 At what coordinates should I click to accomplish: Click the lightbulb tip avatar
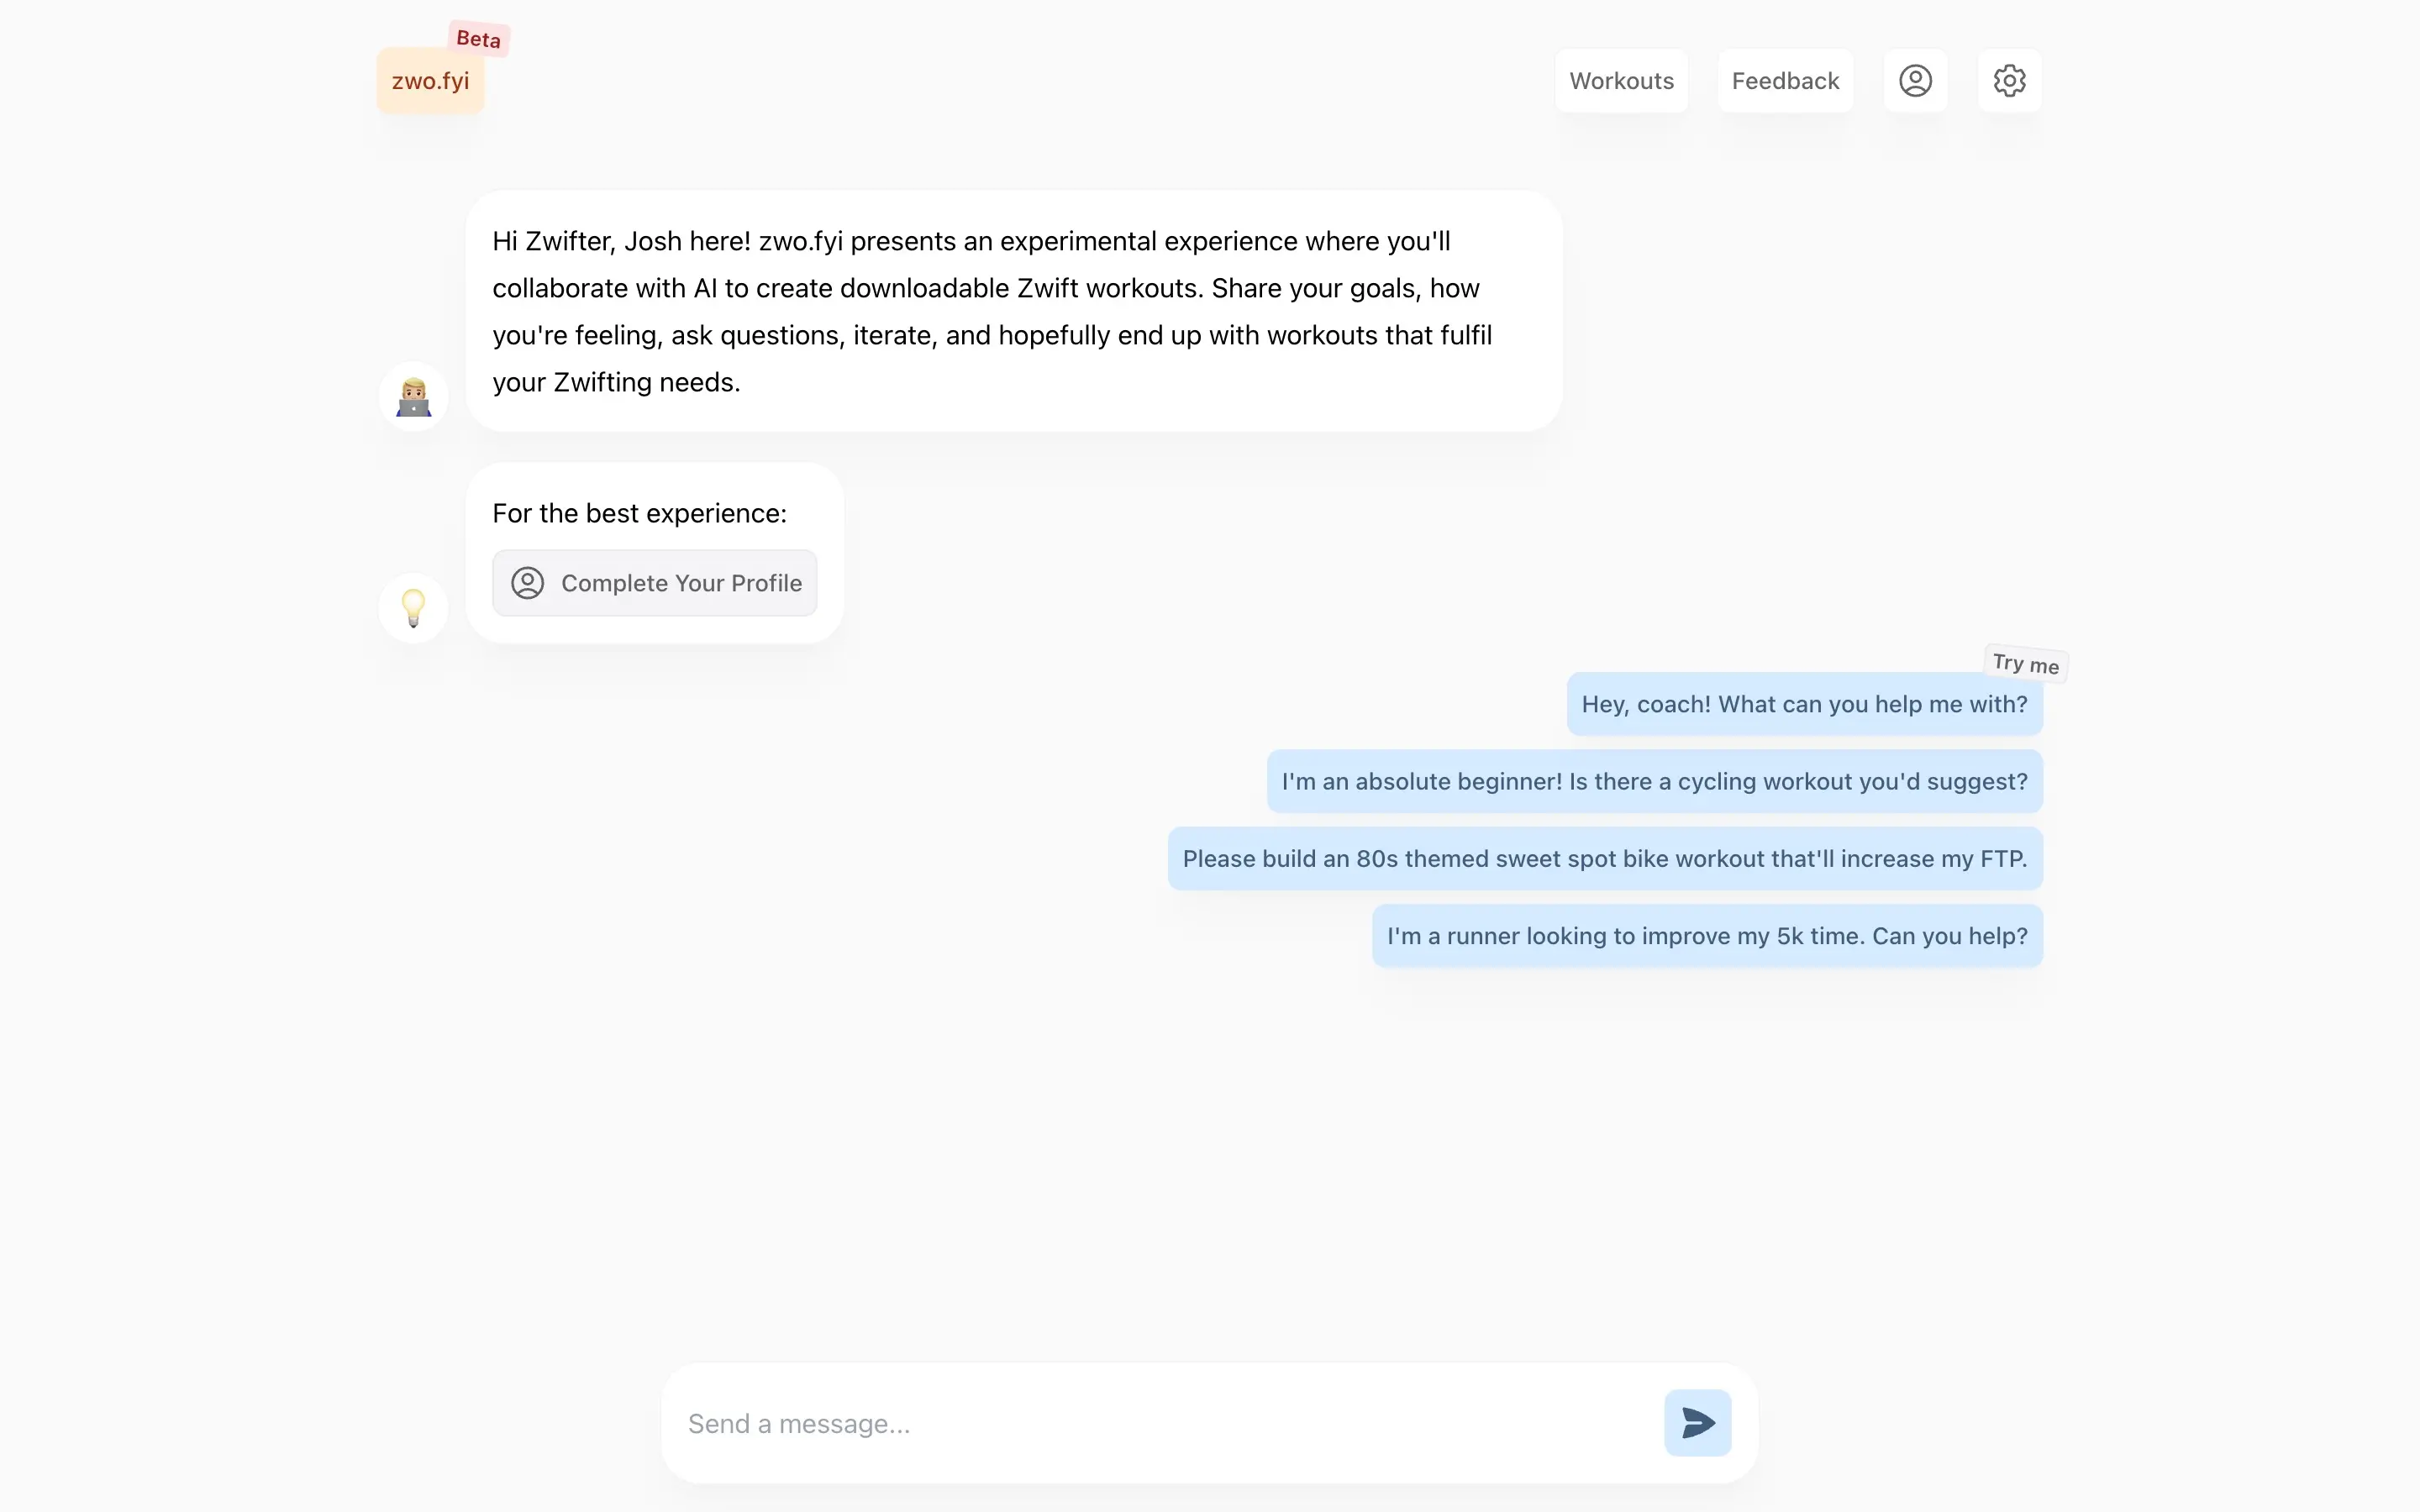click(x=413, y=607)
